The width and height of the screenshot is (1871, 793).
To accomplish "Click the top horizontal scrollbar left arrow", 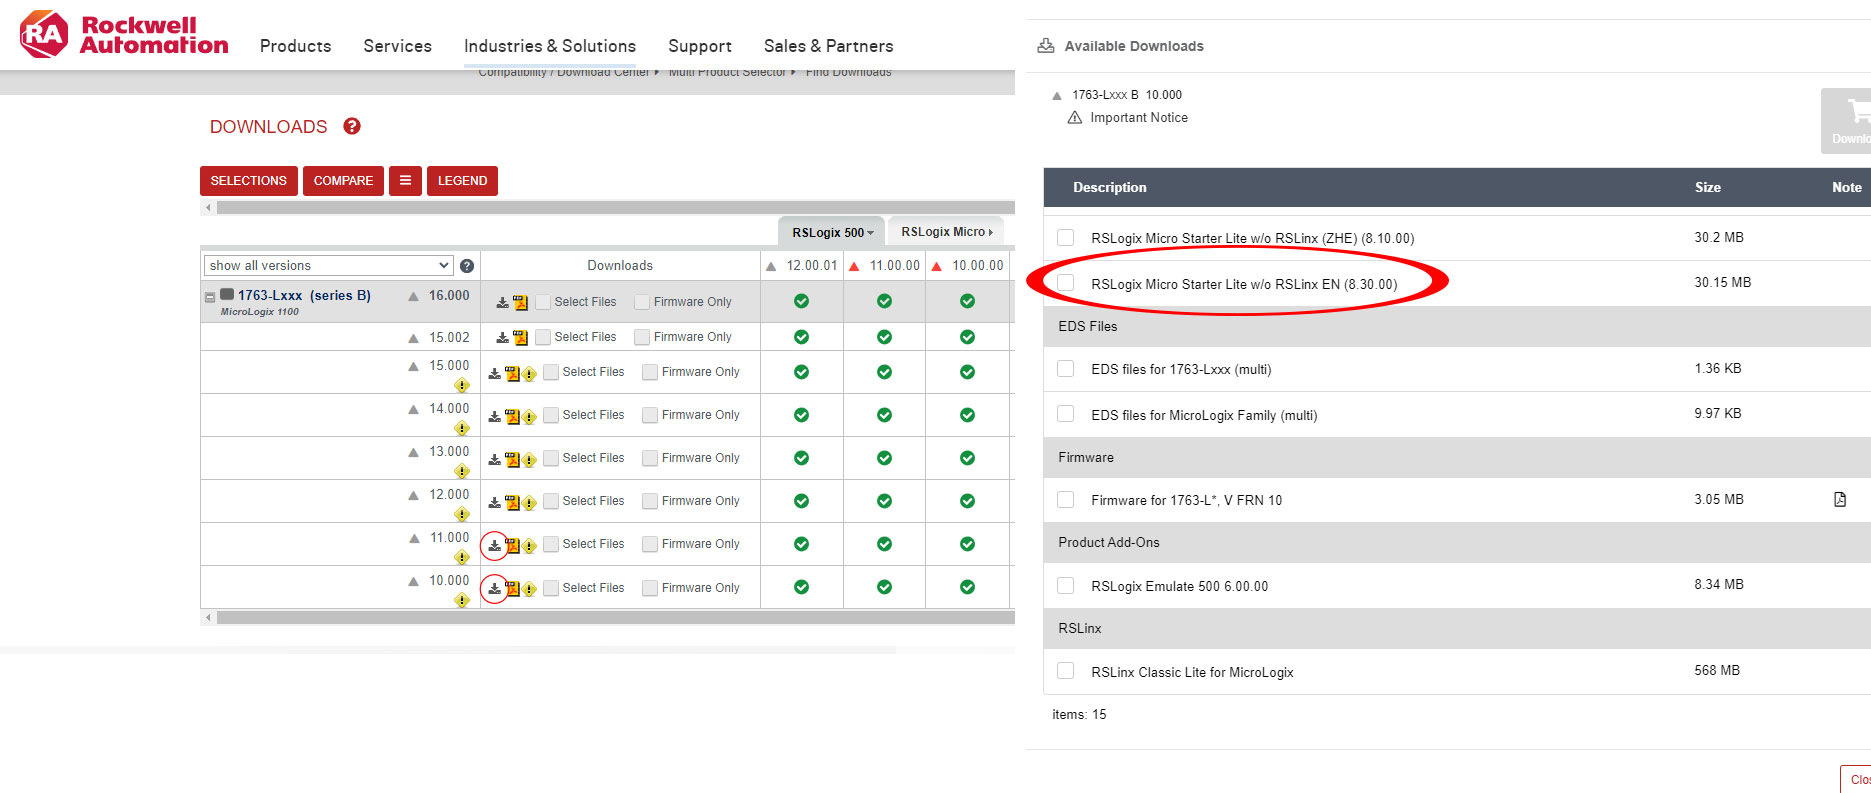I will point(208,208).
